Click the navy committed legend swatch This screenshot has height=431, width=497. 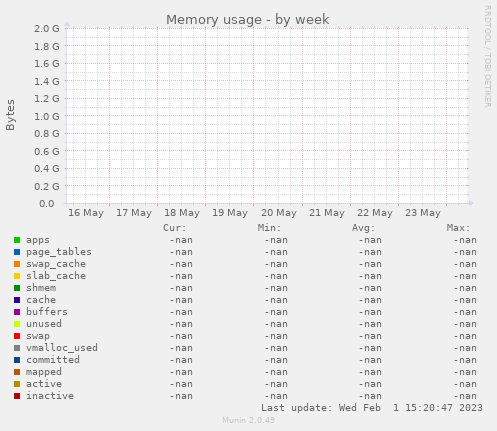coord(17,360)
